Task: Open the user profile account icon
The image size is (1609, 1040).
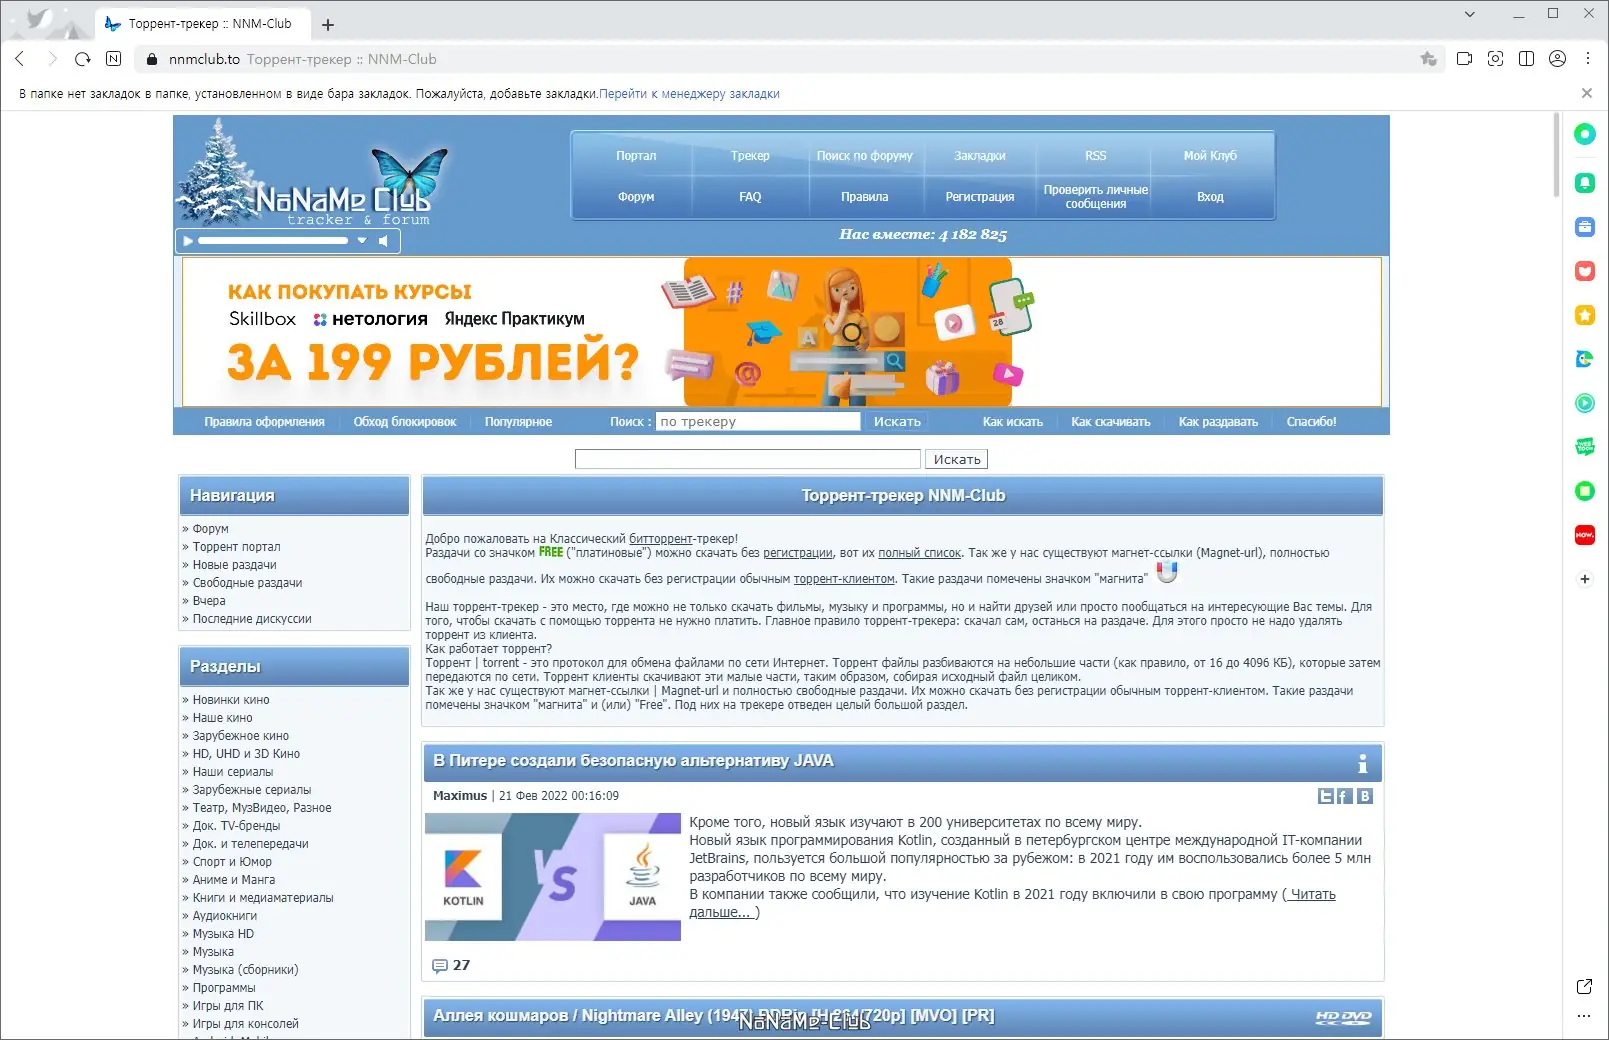Action: click(1558, 59)
